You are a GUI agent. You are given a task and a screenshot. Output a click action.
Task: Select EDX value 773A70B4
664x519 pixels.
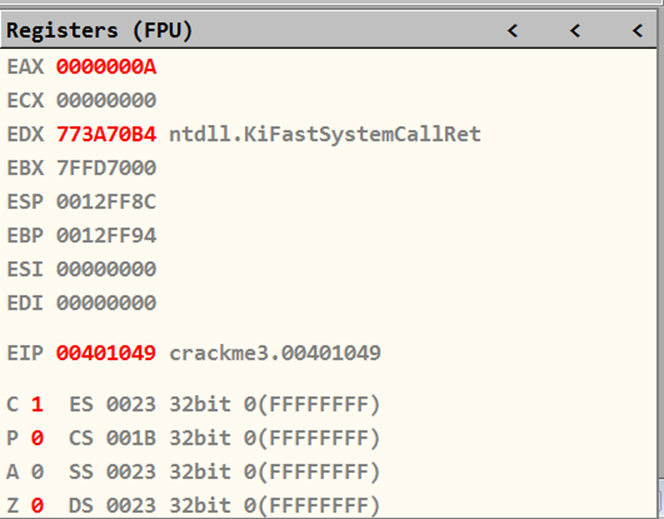click(x=106, y=134)
